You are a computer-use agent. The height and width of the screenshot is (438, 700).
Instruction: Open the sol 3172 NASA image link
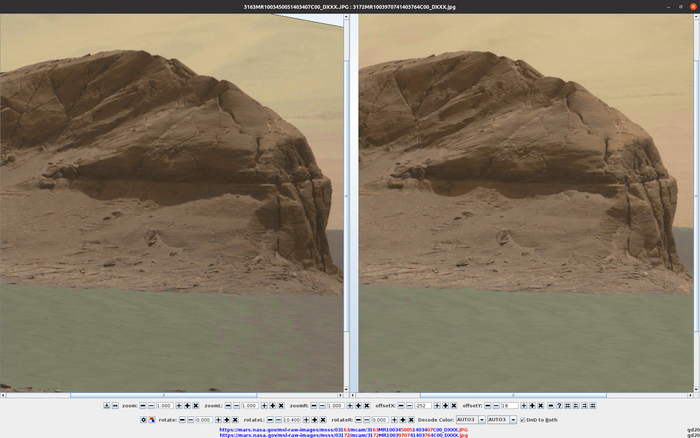(x=343, y=435)
